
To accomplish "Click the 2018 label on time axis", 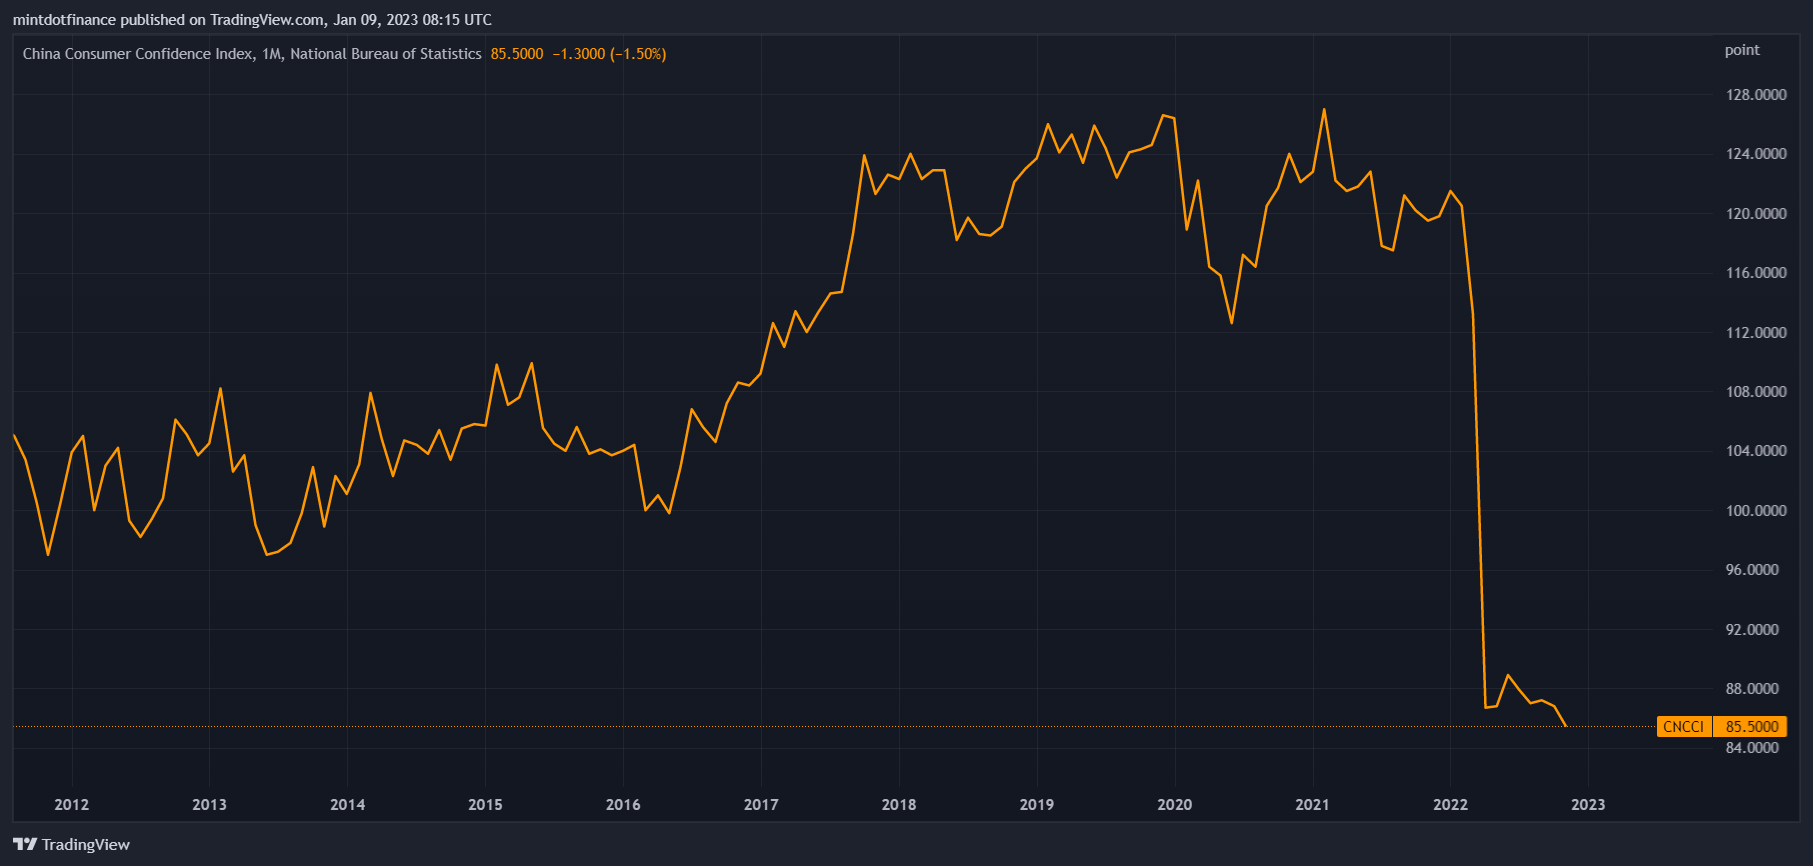I will (899, 805).
